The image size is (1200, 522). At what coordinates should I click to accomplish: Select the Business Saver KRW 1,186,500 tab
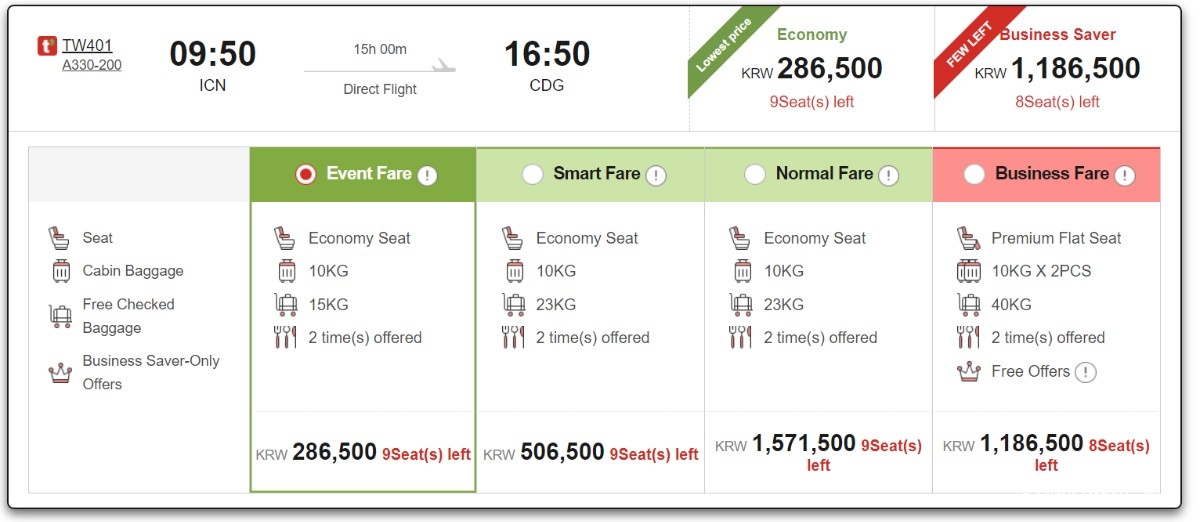tap(1058, 68)
